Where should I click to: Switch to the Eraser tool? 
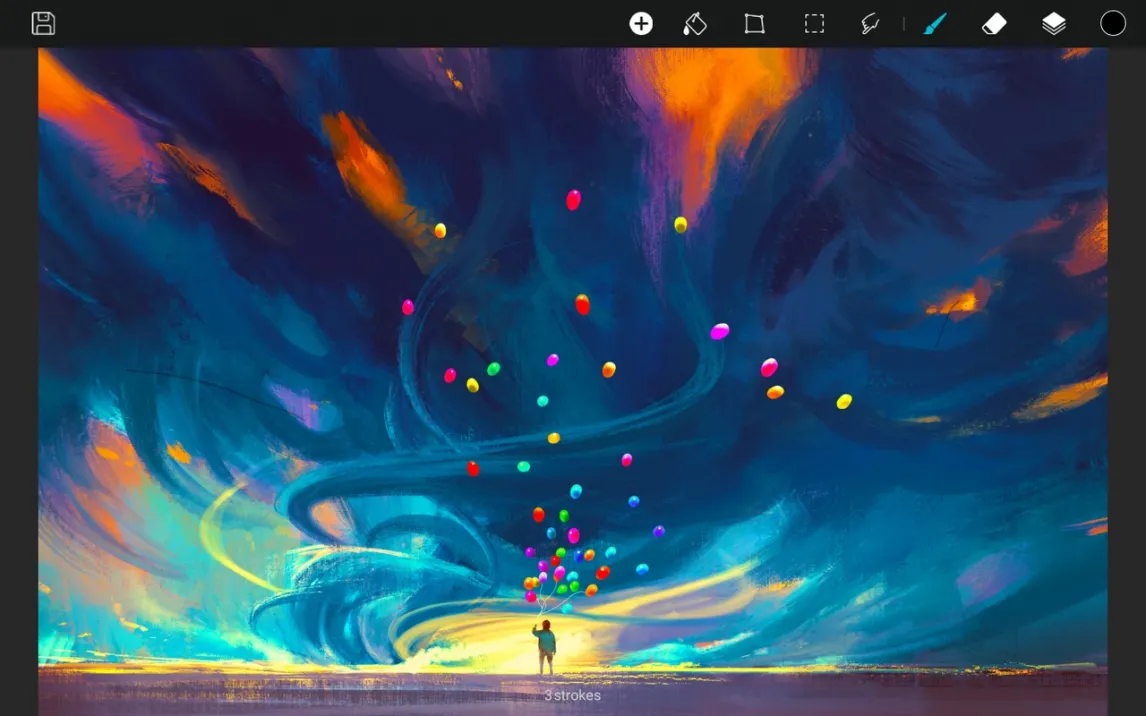(994, 24)
